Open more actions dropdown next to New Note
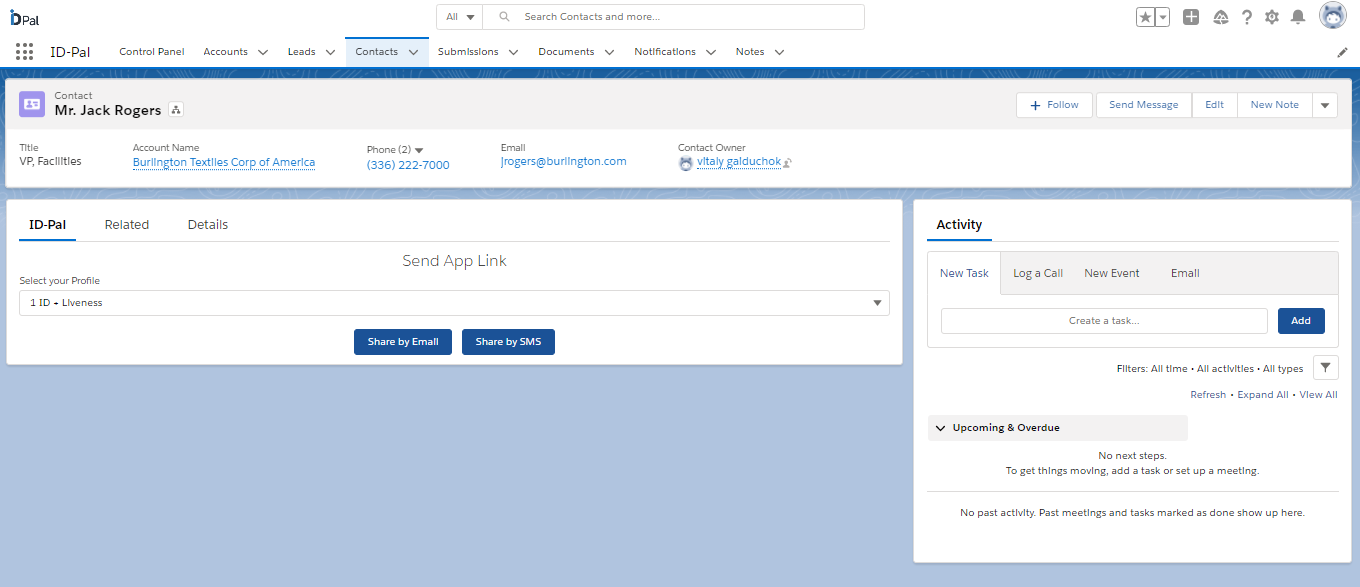The height and width of the screenshot is (587, 1360). click(1325, 105)
